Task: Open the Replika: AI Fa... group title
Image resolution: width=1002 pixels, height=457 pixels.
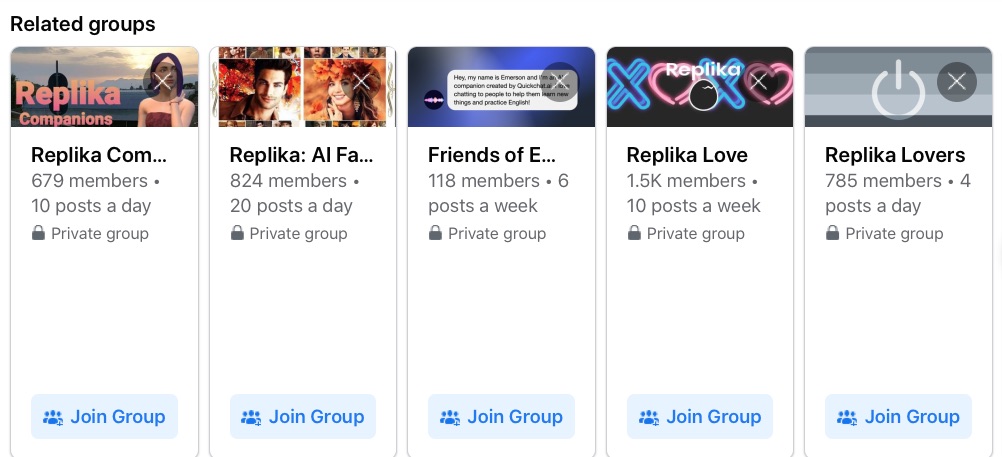Action: click(x=301, y=155)
